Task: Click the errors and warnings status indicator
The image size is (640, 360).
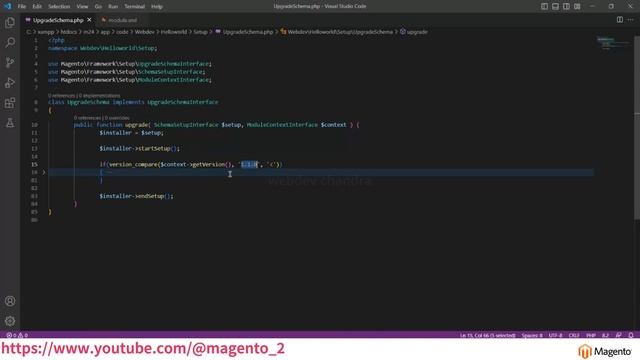Action: coord(17,335)
